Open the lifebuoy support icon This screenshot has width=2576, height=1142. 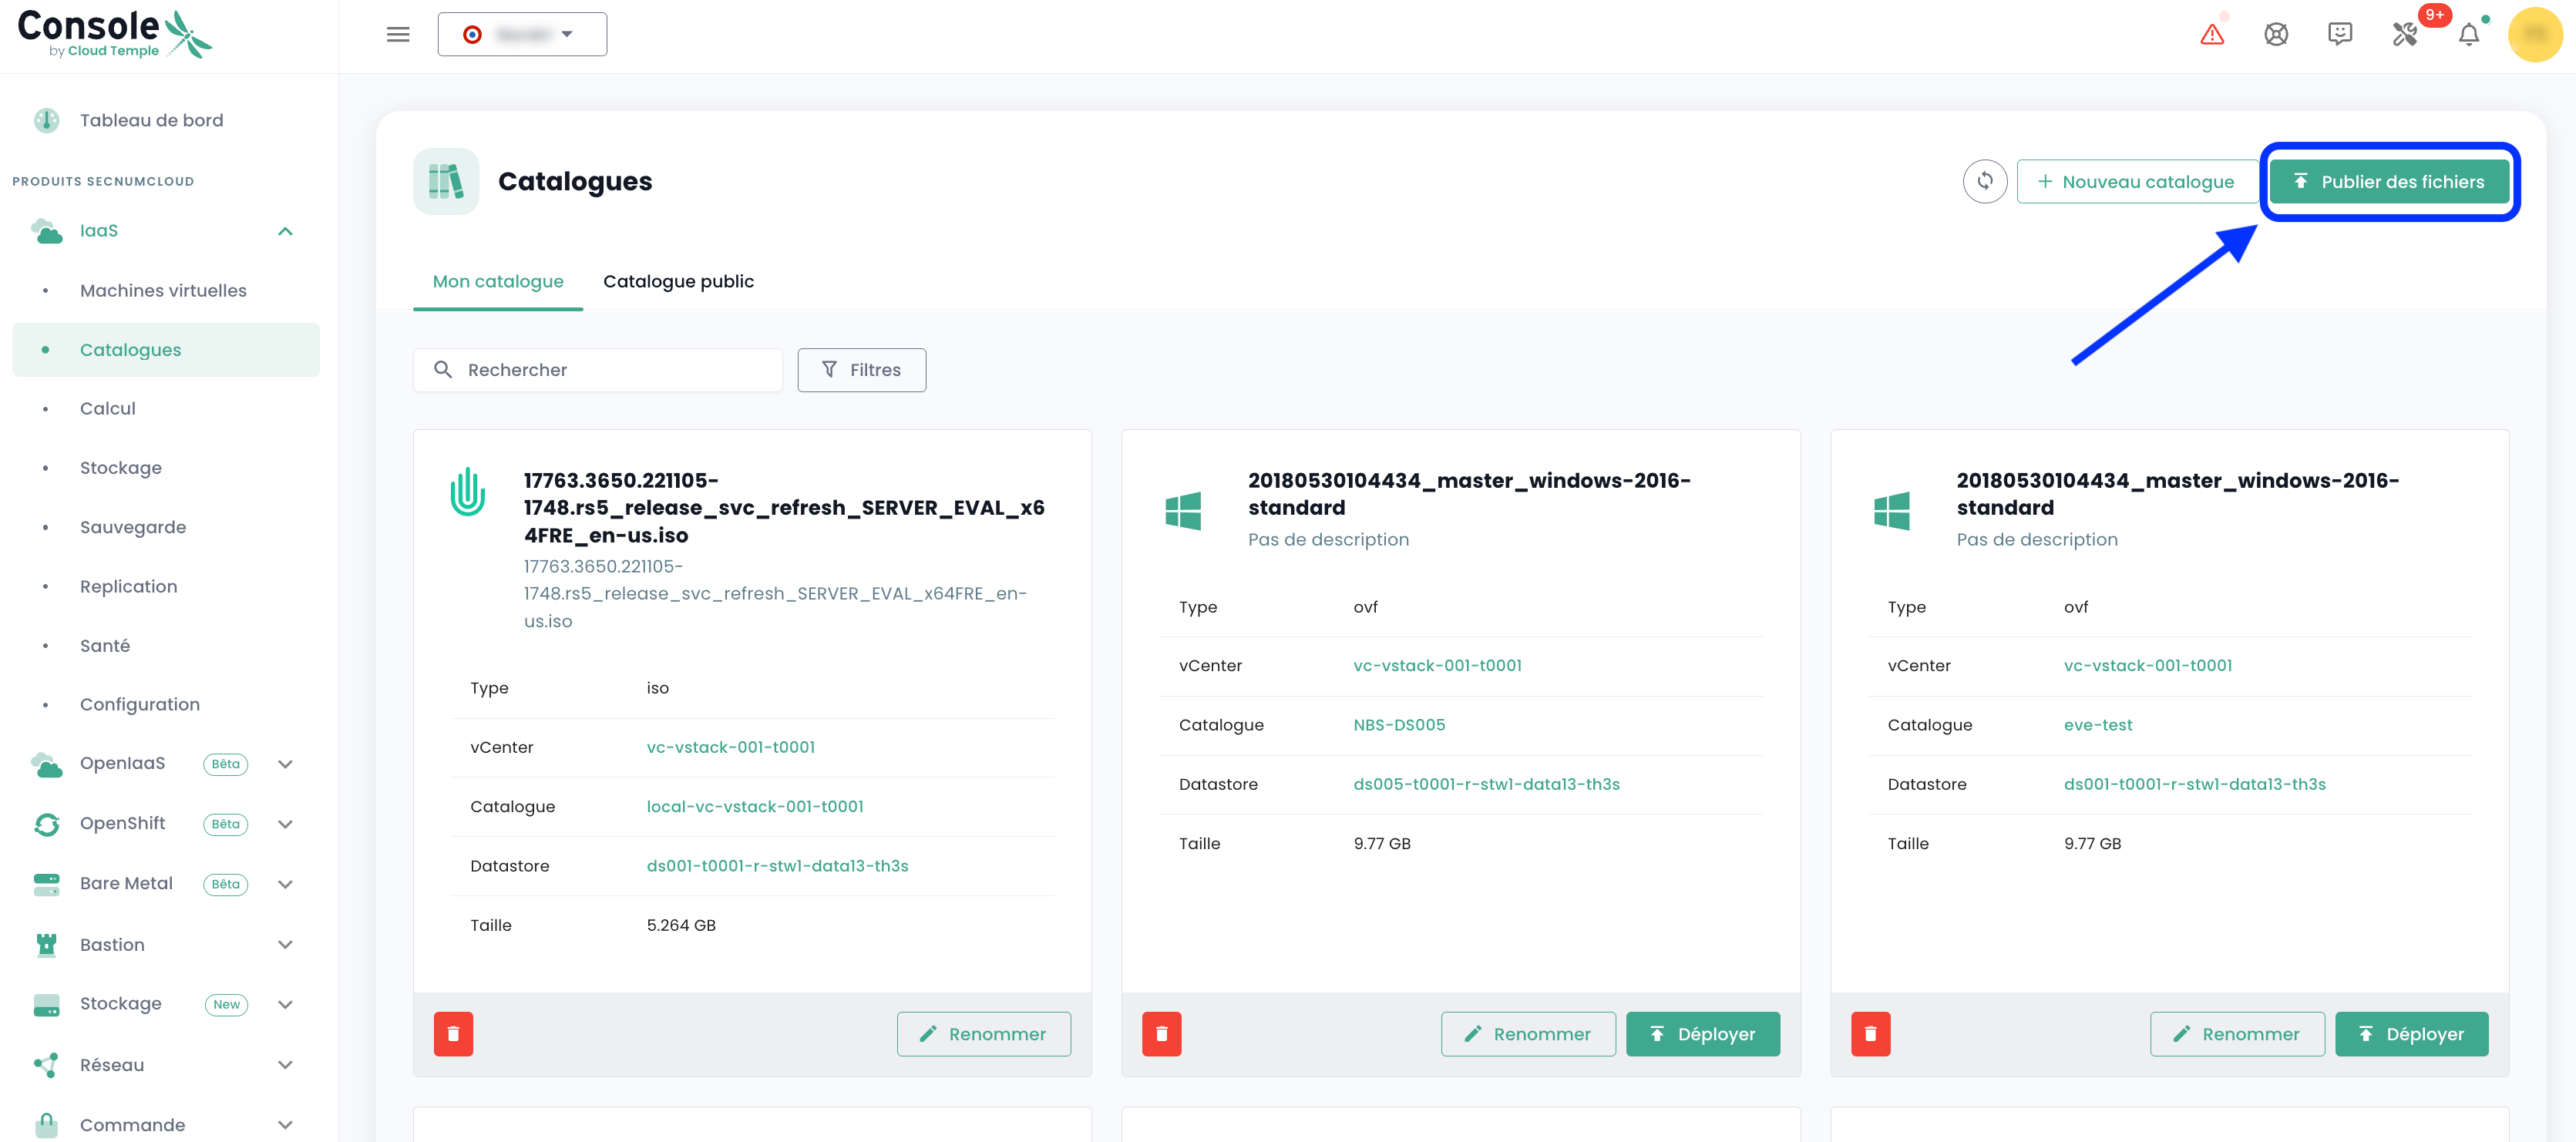[x=2276, y=35]
